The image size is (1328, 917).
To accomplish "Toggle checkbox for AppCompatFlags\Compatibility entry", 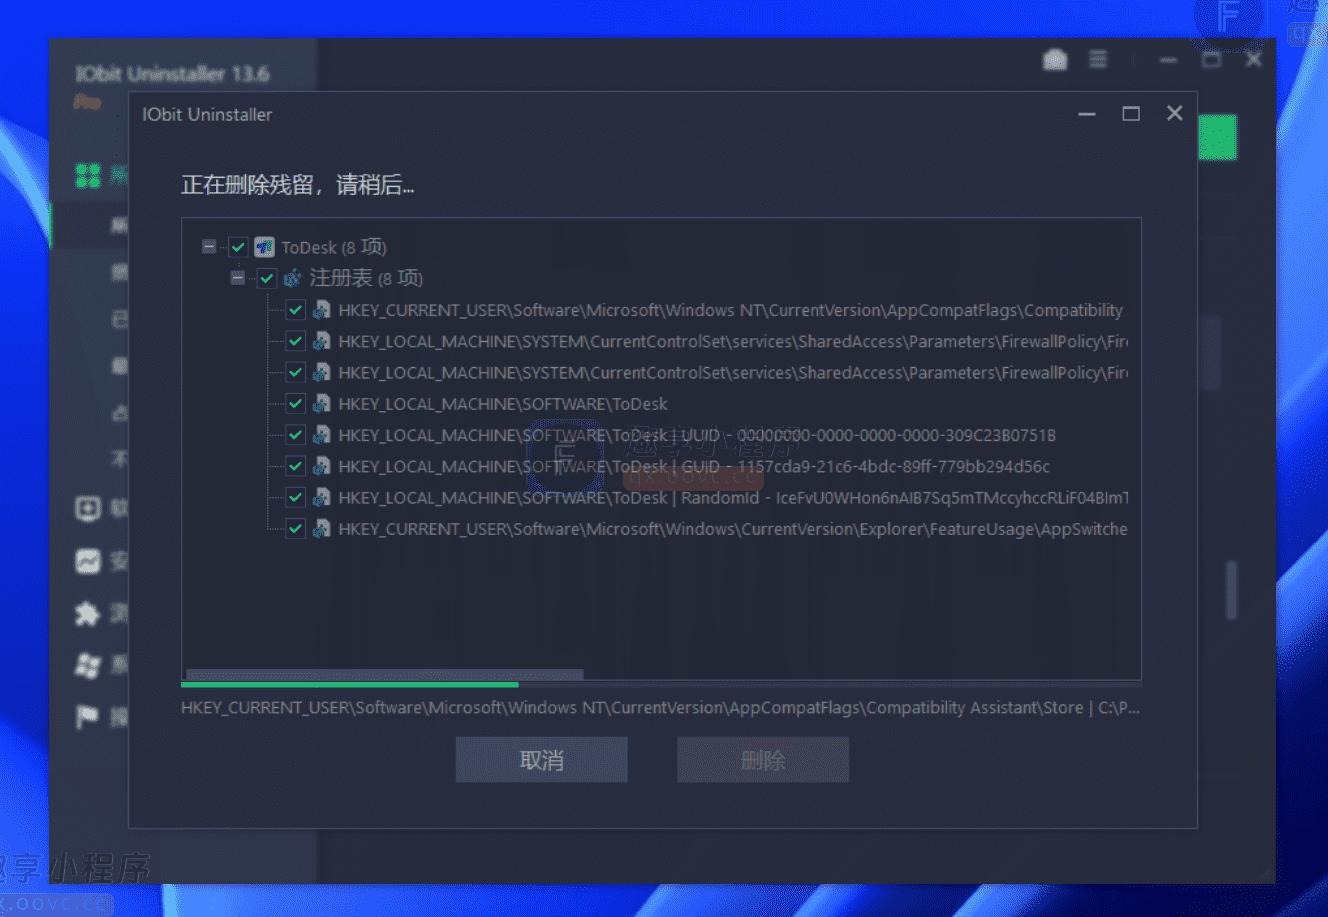I will click(x=296, y=310).
